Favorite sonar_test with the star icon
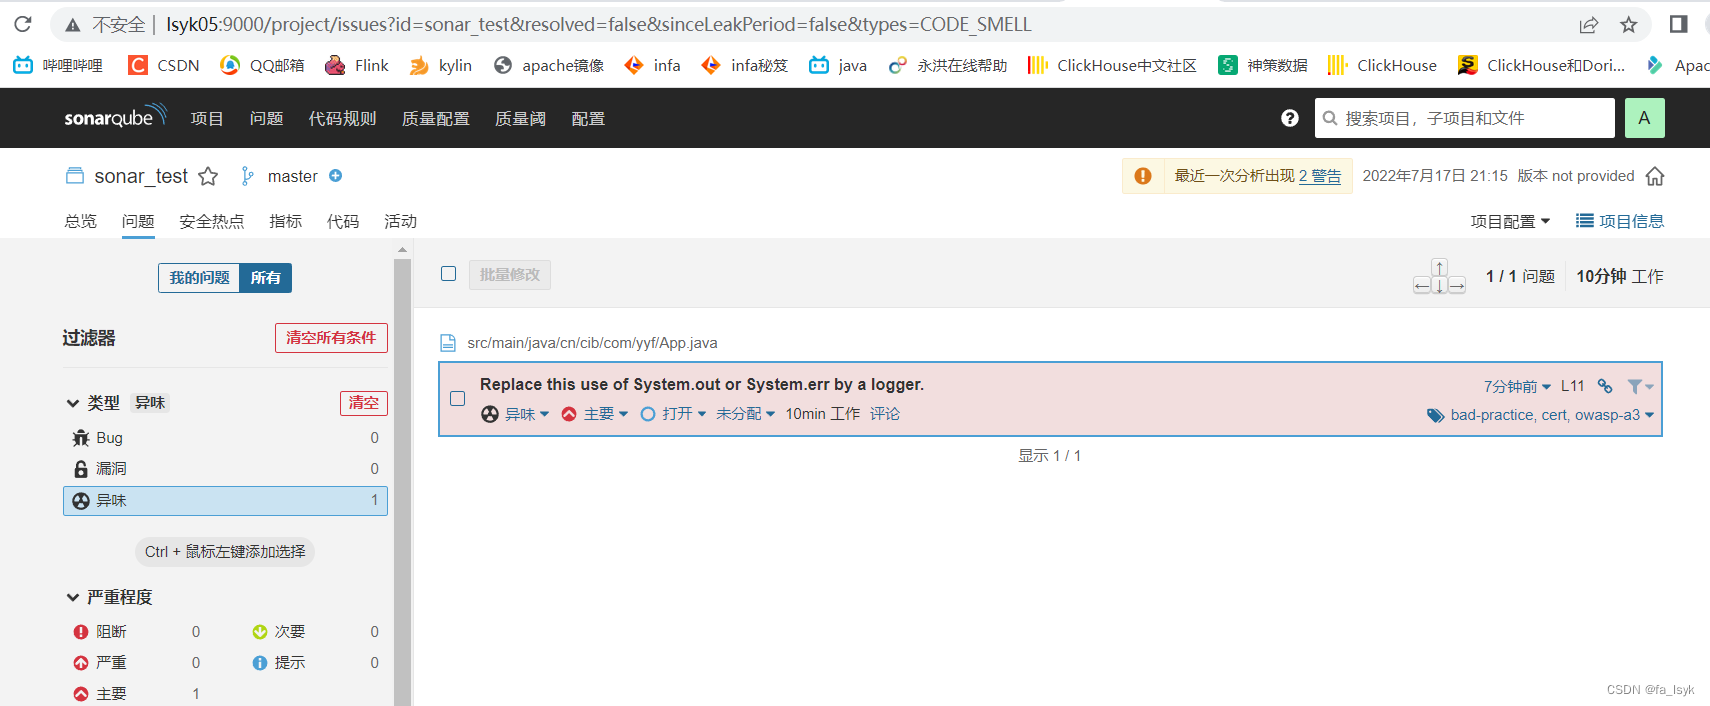 208,176
